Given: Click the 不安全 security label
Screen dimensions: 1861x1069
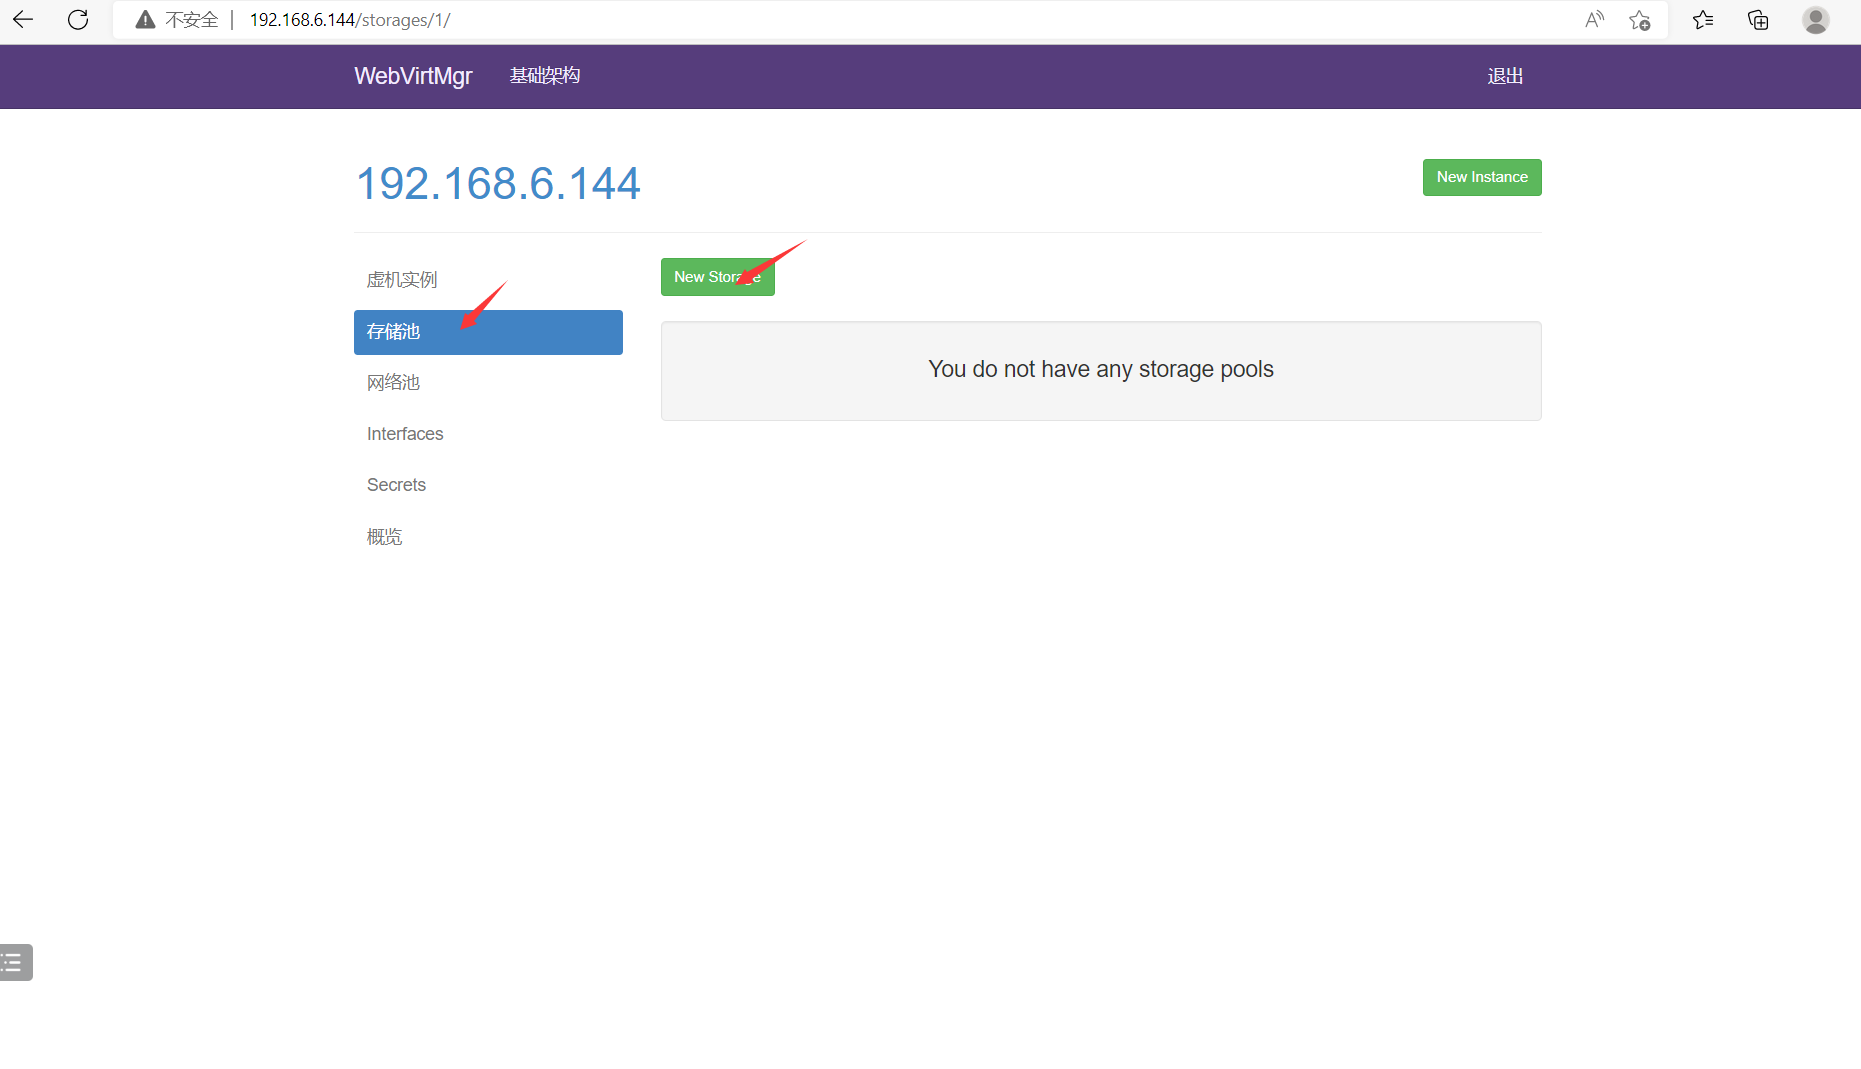Looking at the screenshot, I should point(192,20).
